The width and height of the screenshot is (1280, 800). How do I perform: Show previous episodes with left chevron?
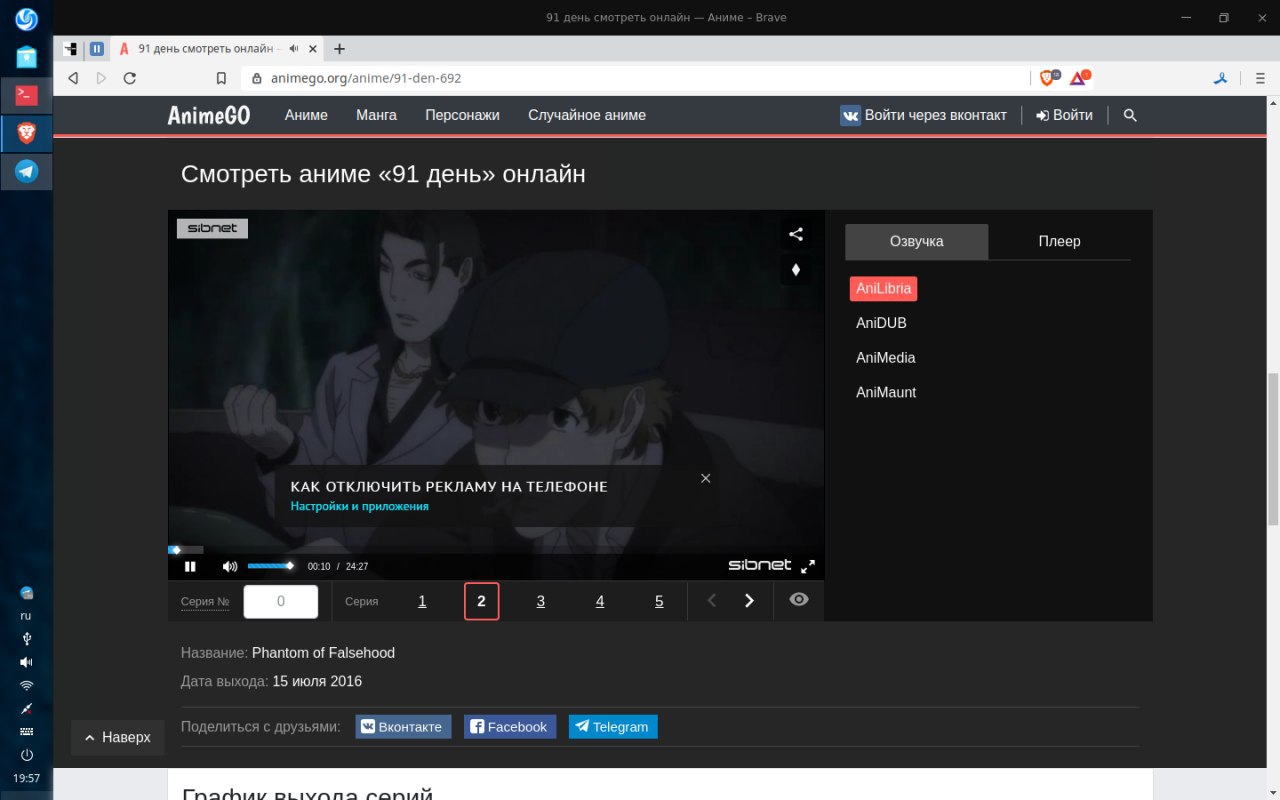pos(712,601)
